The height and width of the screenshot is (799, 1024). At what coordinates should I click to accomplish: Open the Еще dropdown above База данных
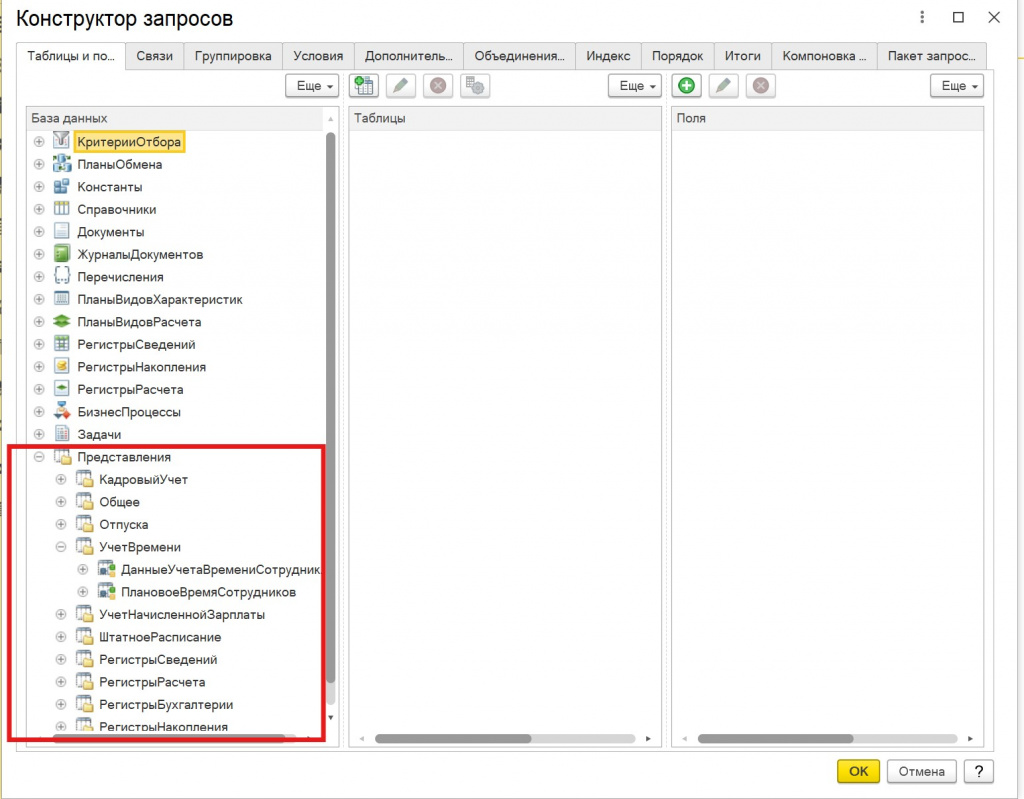click(312, 86)
